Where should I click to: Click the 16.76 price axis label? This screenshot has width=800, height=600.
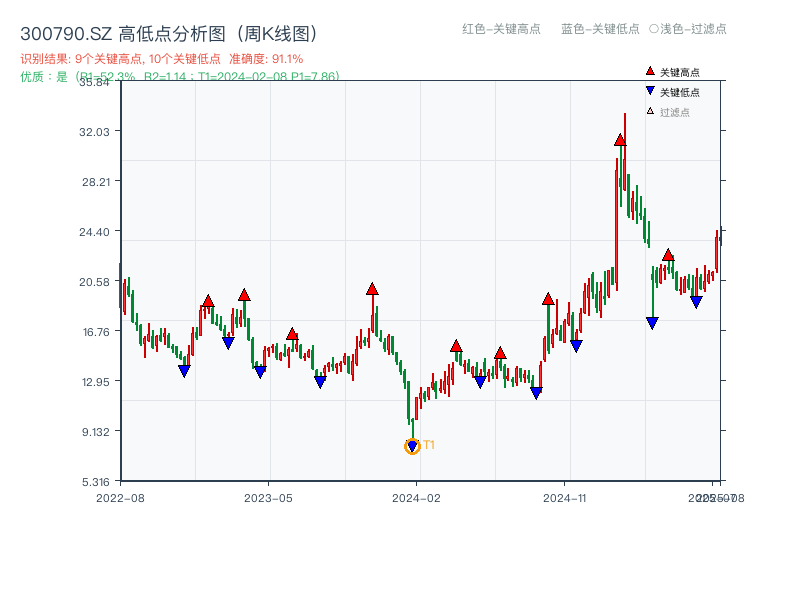96,332
